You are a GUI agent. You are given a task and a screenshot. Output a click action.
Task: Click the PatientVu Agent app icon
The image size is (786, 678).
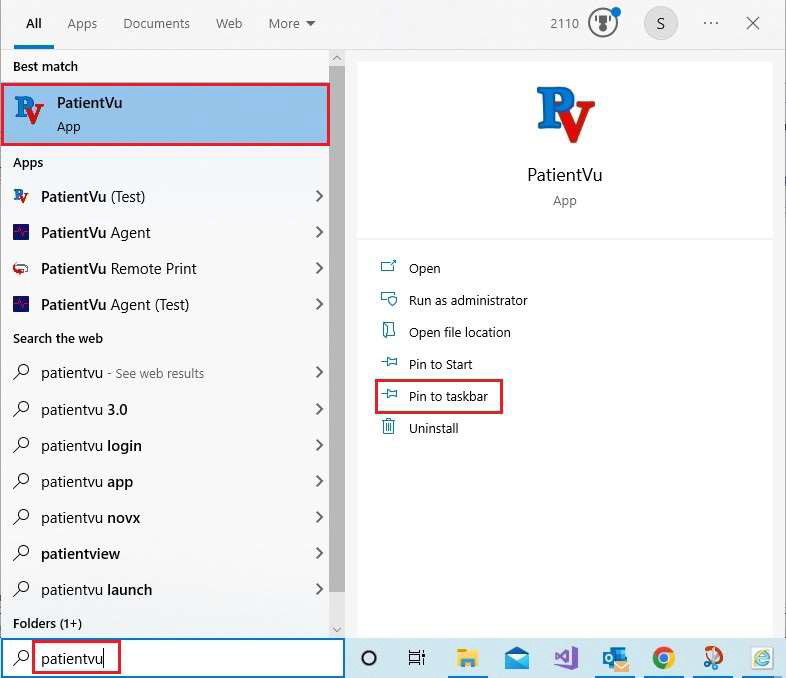21,233
